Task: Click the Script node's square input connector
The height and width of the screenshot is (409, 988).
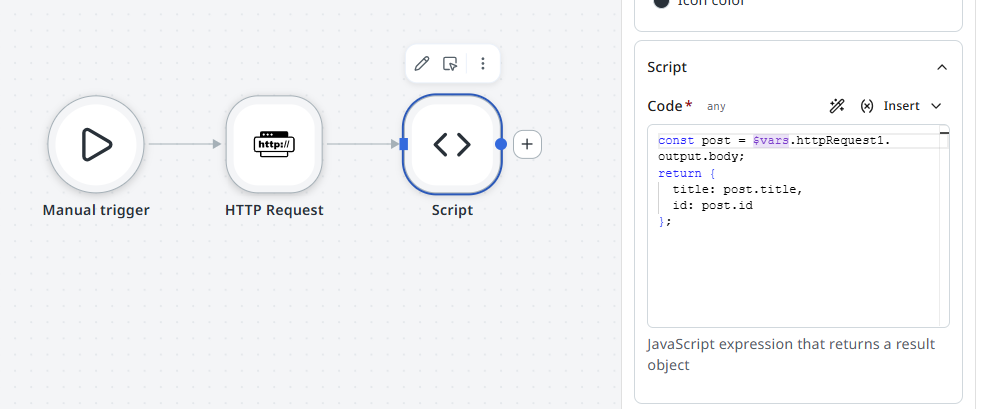Action: coord(404,144)
